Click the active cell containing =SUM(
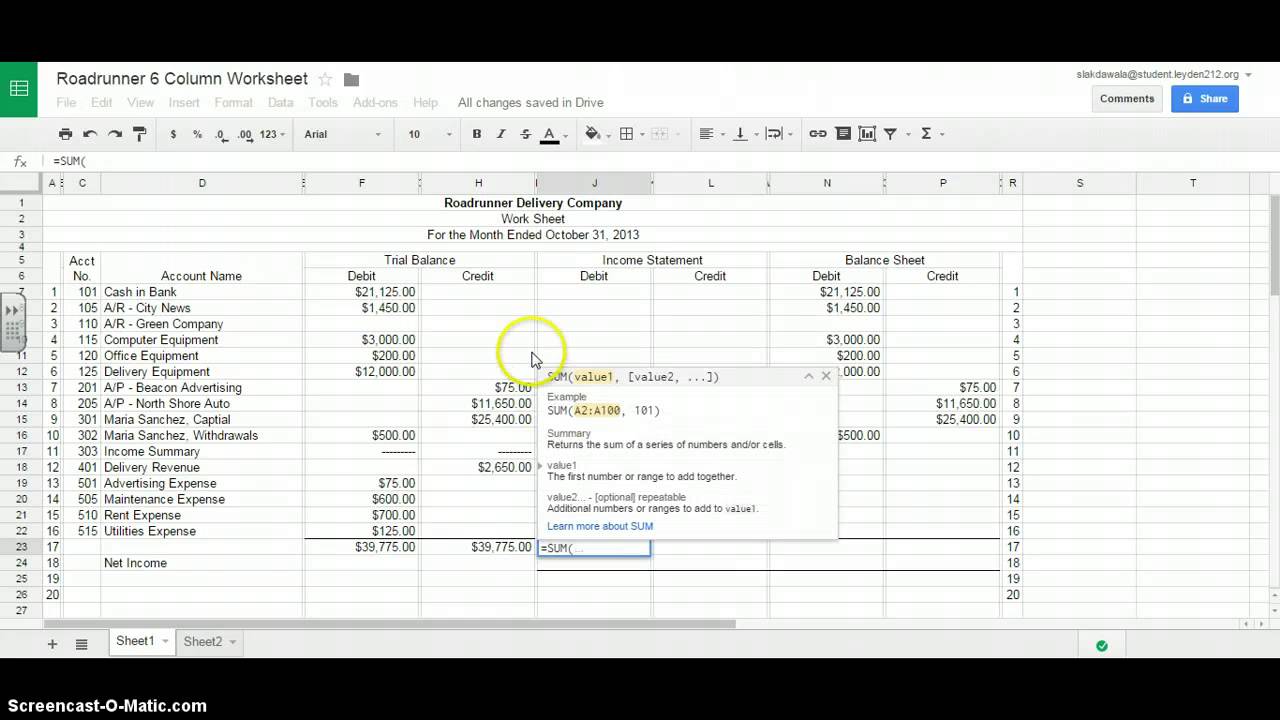Image resolution: width=1280 pixels, height=720 pixels. coord(594,548)
